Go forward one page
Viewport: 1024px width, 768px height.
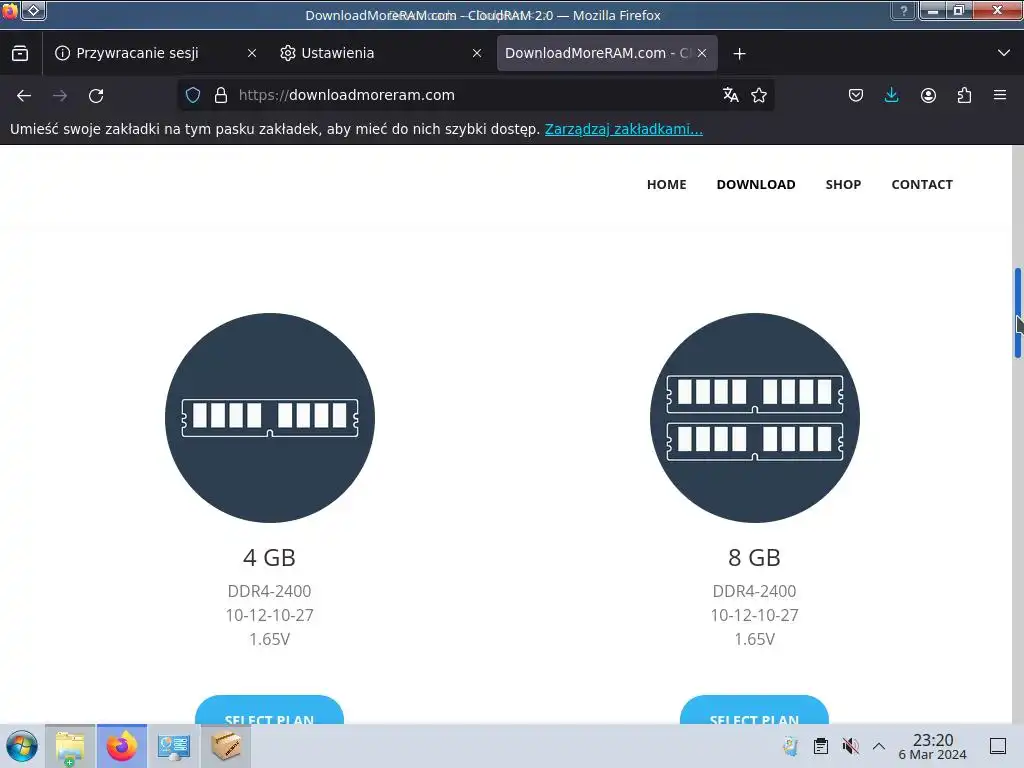60,95
